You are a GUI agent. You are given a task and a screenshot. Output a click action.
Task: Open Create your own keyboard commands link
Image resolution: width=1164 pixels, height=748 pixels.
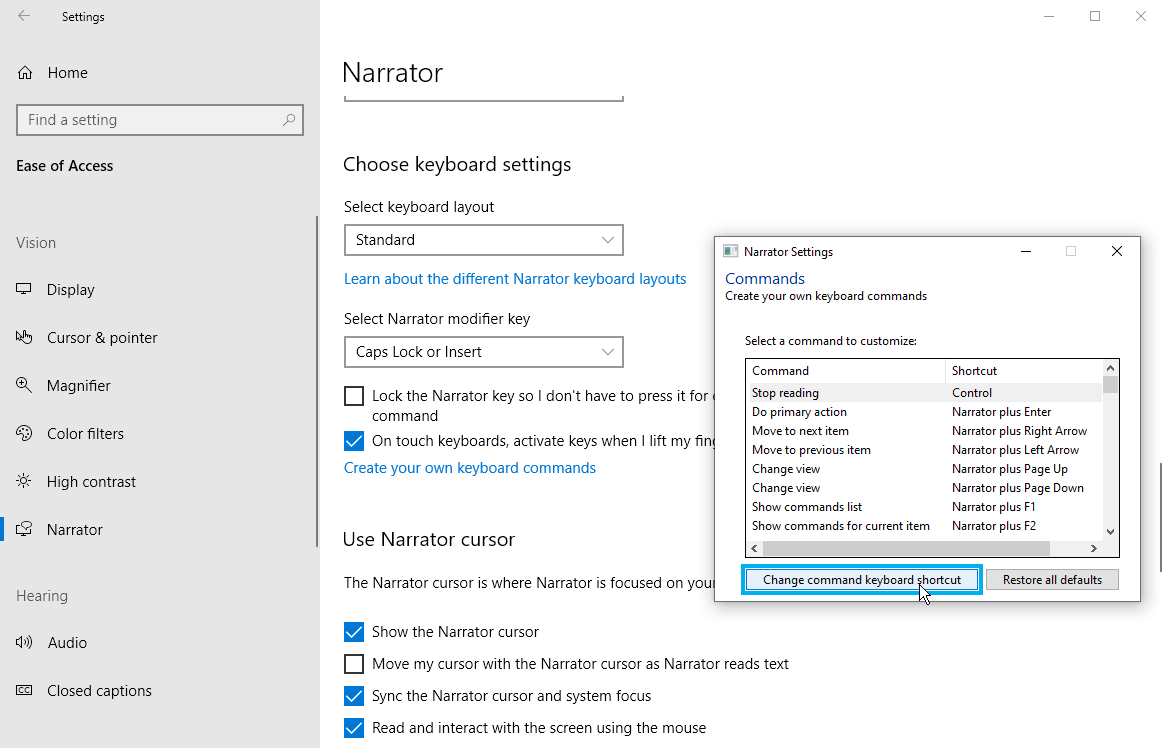(470, 468)
